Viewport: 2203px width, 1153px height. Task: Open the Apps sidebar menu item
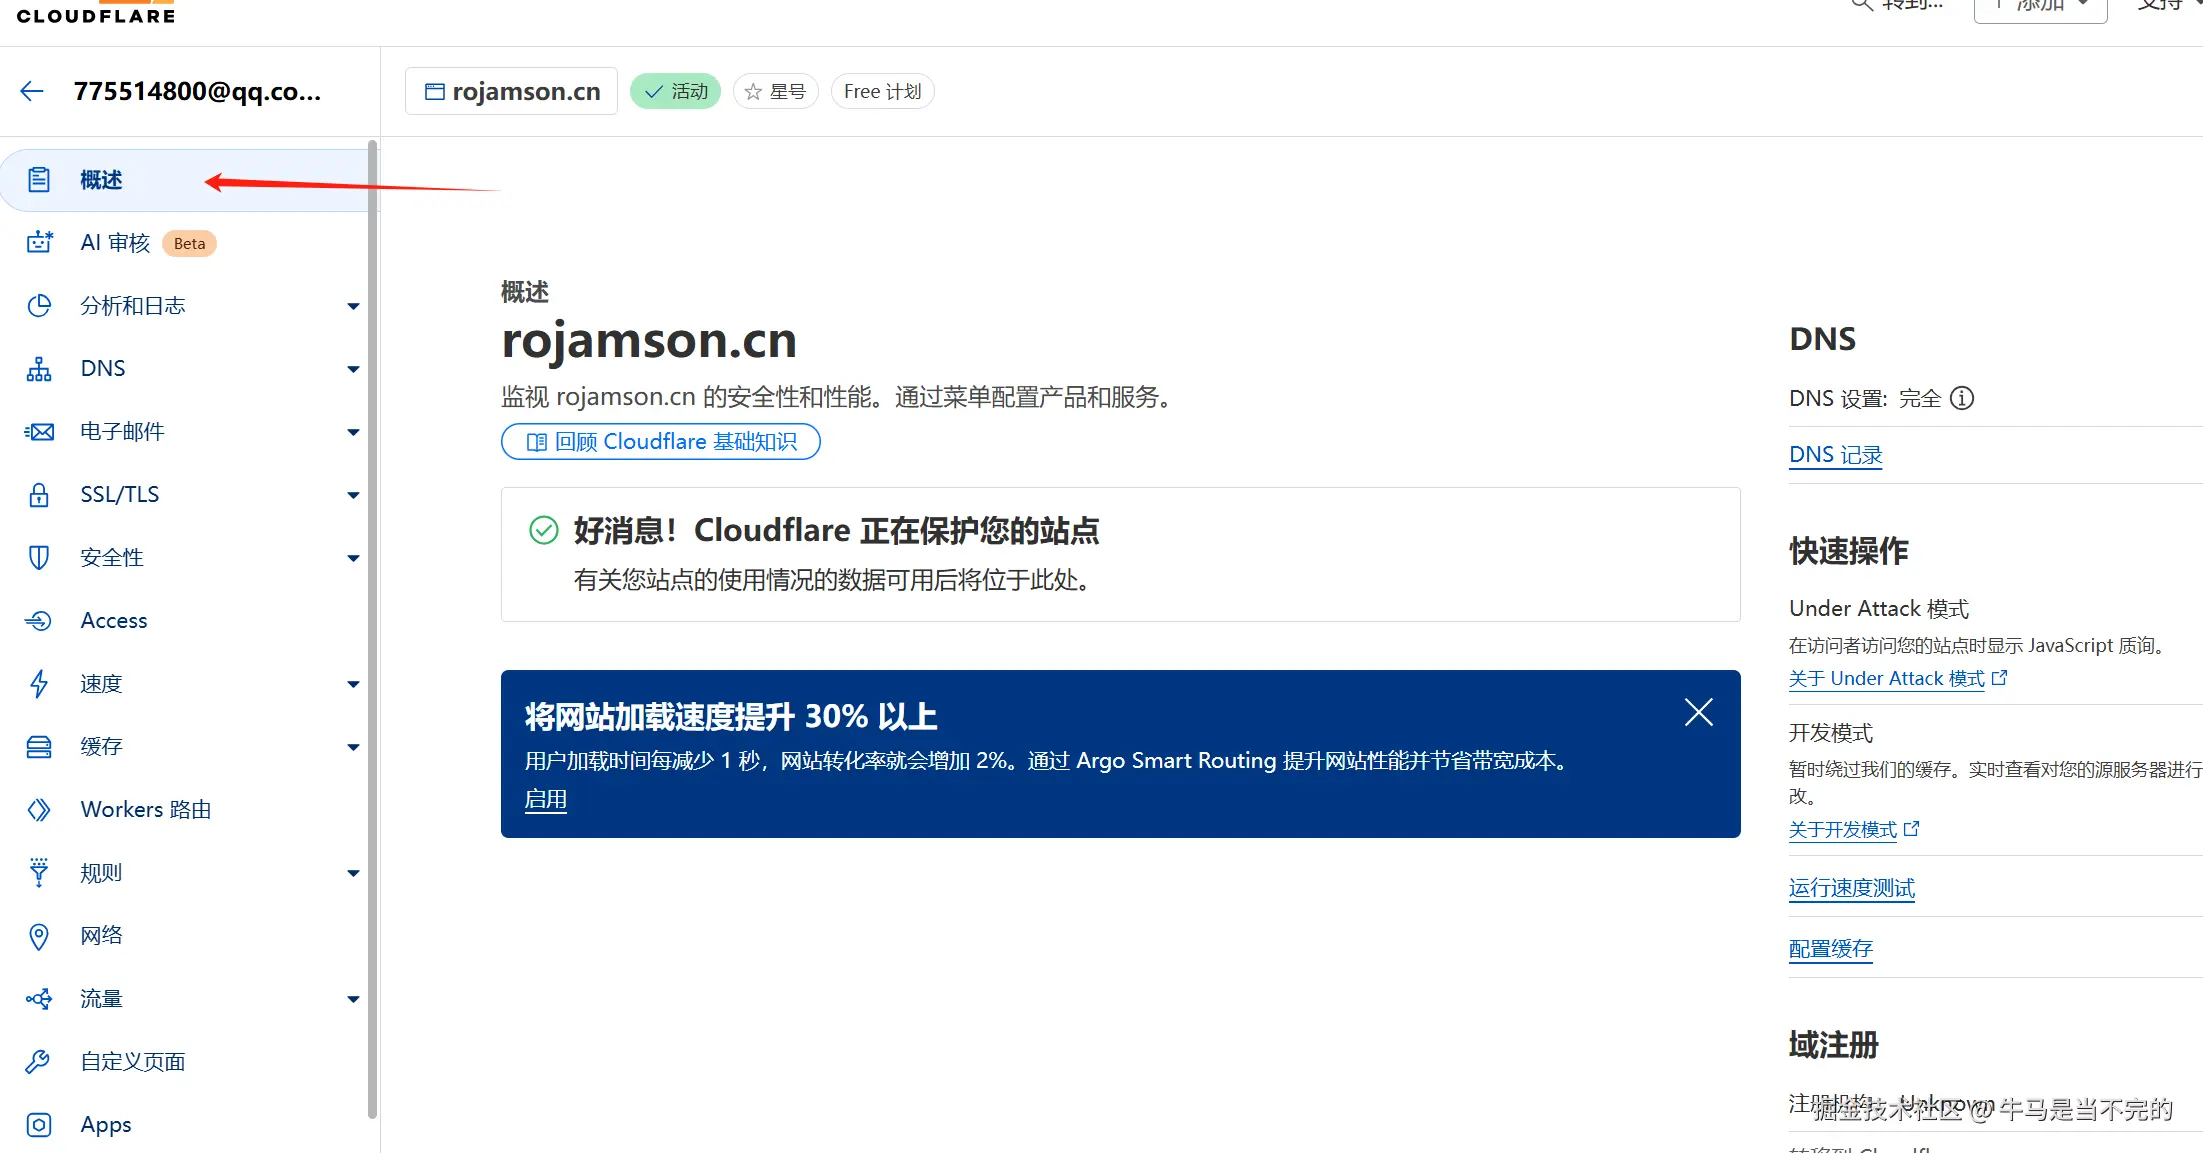point(184,1125)
